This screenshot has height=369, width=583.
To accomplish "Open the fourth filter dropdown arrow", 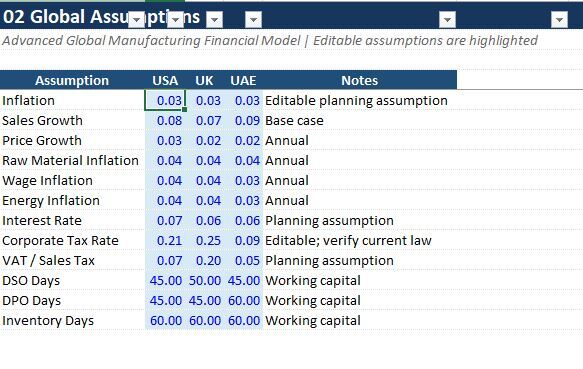I will 254,20.
